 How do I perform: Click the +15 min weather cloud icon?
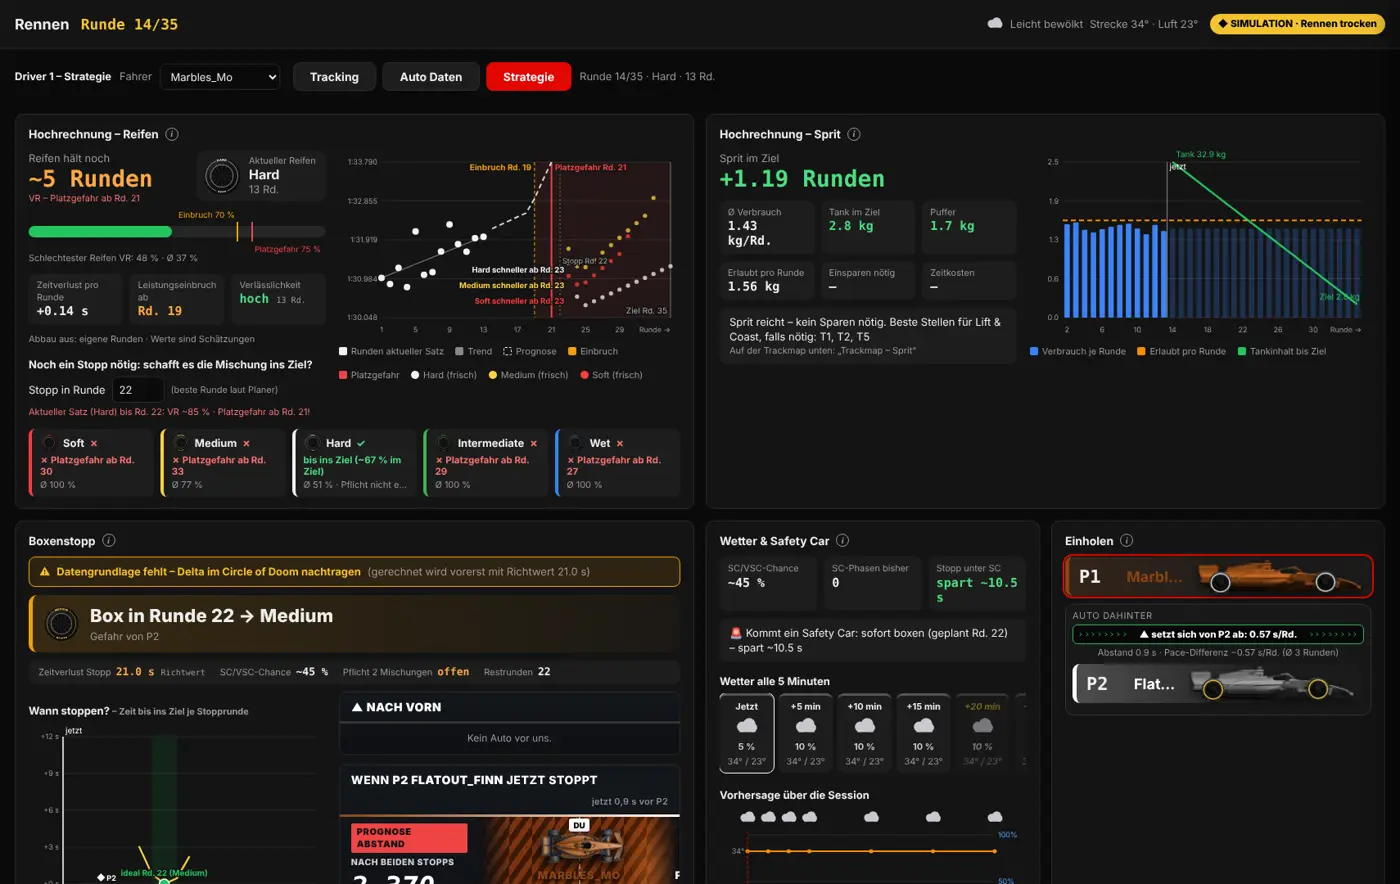pos(923,725)
